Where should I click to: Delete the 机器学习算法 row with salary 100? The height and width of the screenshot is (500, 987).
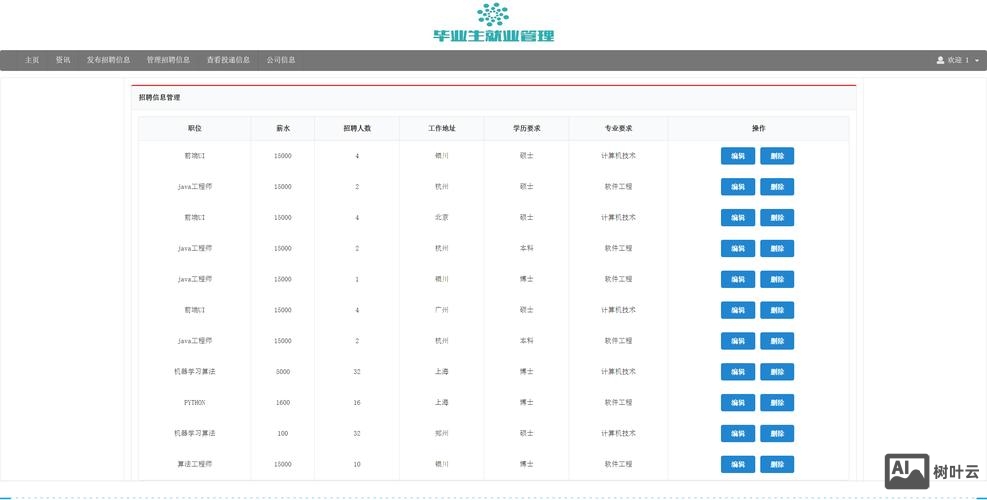[777, 434]
